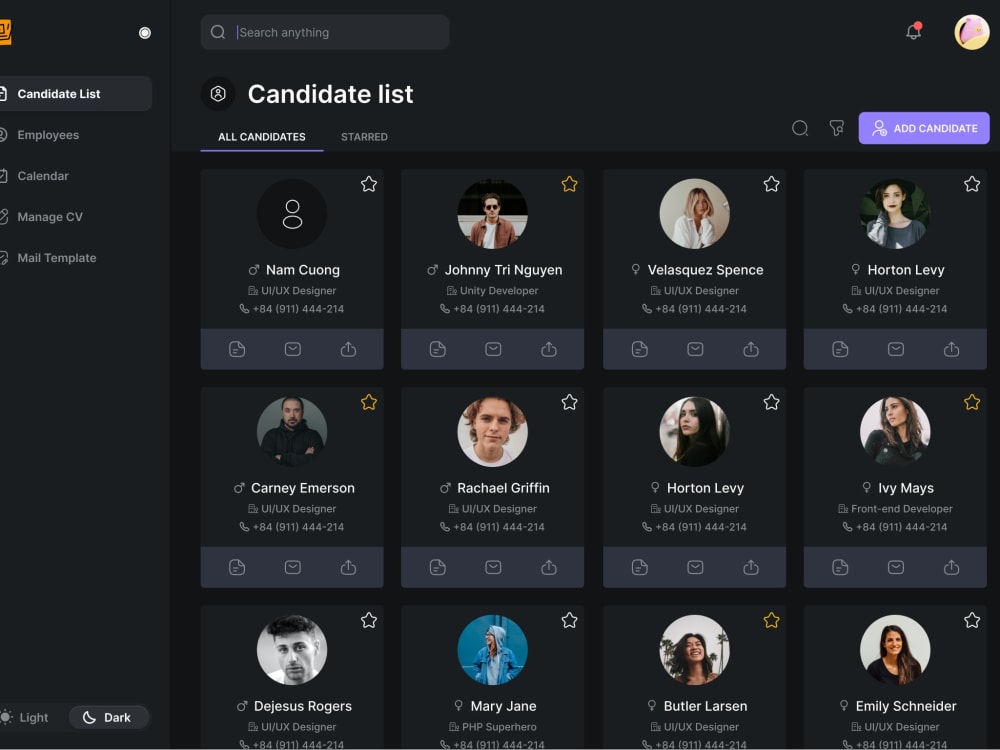The height and width of the screenshot is (750, 1000).
Task: Email Carney Emerson using envelope icon
Action: [293, 567]
